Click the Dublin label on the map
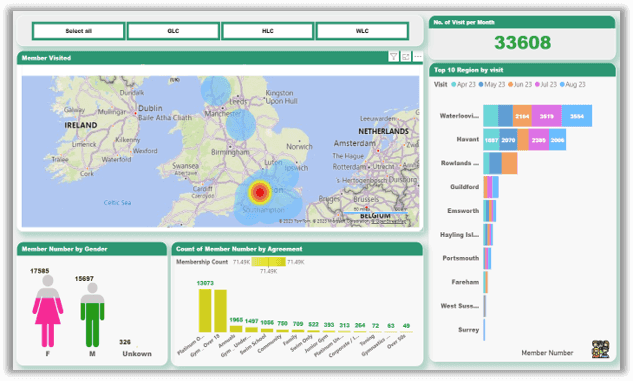The image size is (633, 381). click(150, 108)
